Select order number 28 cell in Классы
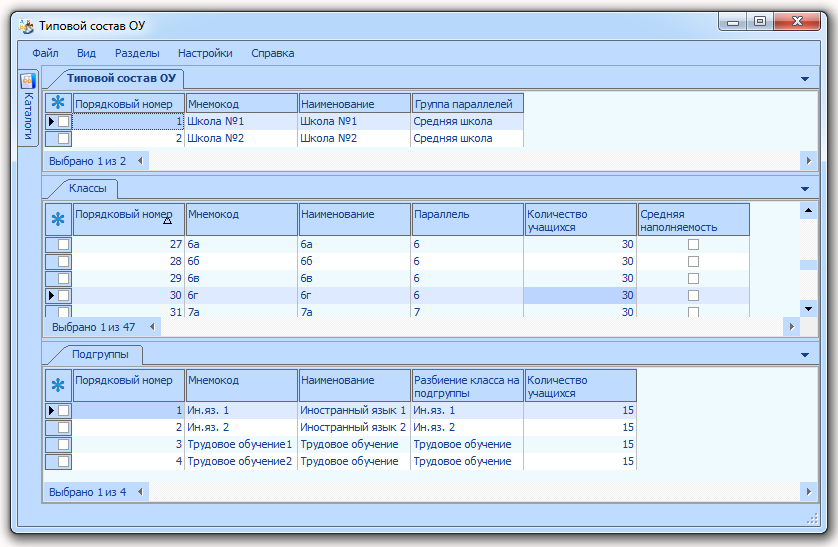This screenshot has width=838, height=547. (x=128, y=262)
